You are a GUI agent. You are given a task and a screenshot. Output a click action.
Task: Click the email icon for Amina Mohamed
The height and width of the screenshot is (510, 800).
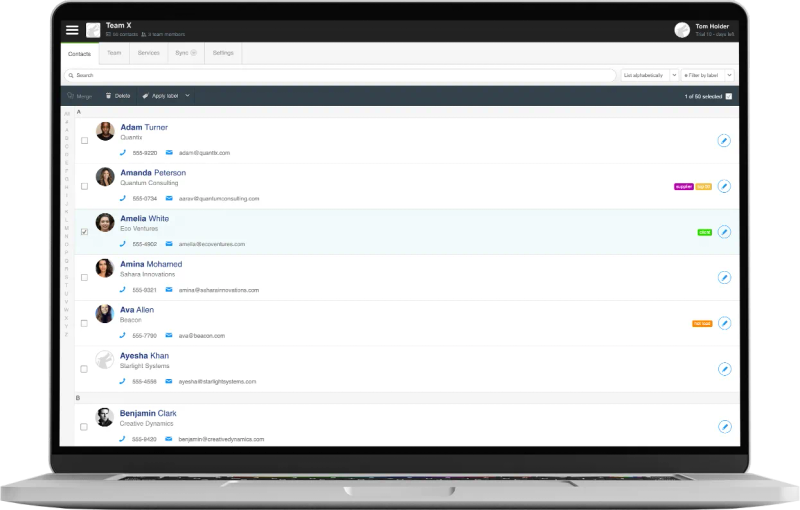click(169, 290)
